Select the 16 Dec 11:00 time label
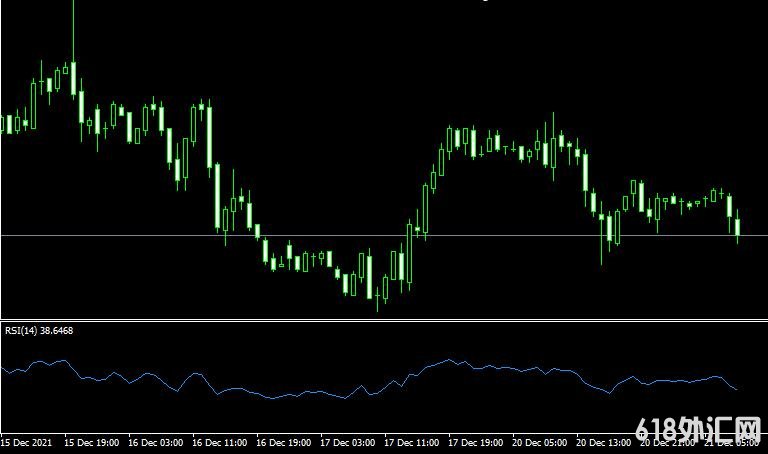768x454 pixels. point(219,443)
